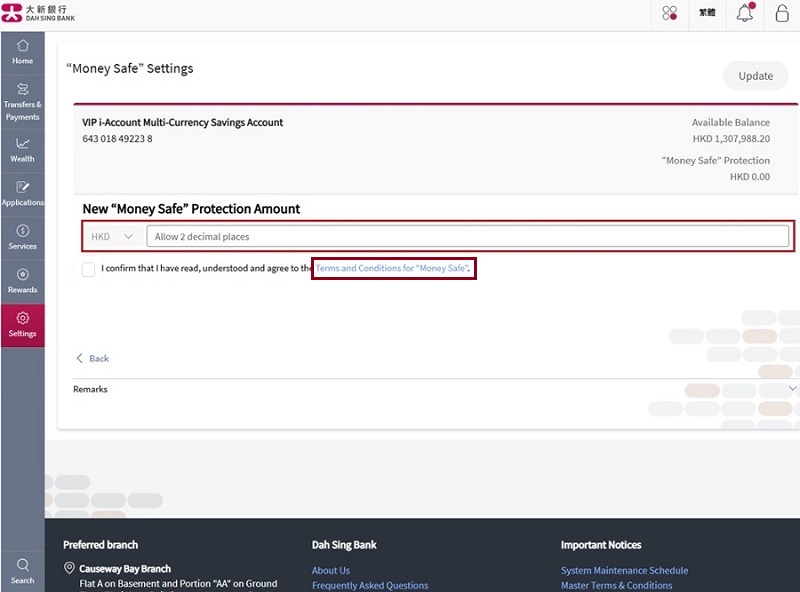800x592 pixels.
Task: Open Transfers & Payments menu
Action: pos(22,101)
